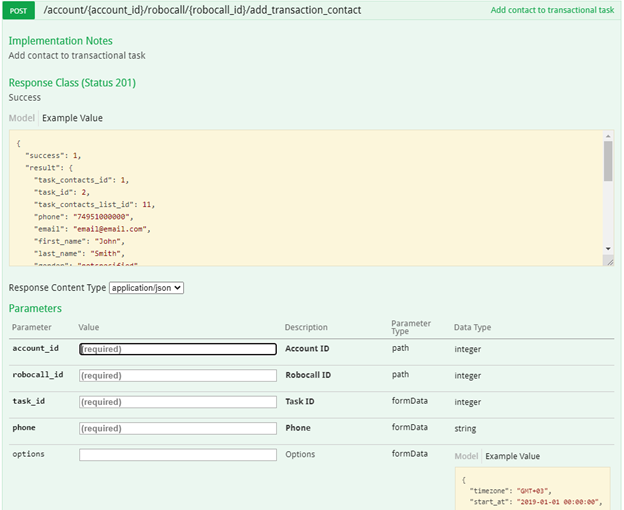Click the scroll up arrow in response box

pyautogui.click(x=608, y=136)
